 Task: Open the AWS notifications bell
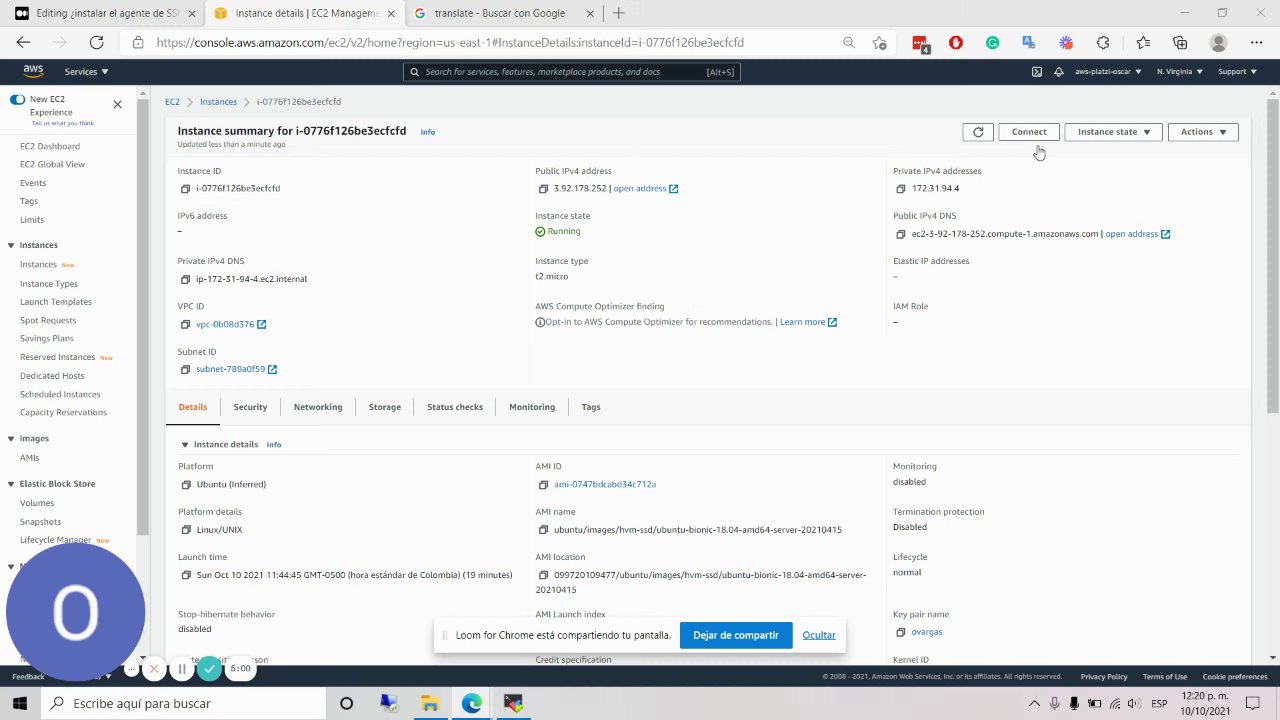click(1059, 72)
